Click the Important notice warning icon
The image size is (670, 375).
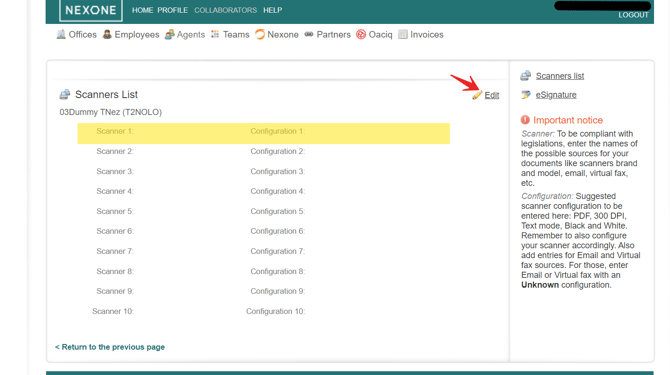[x=525, y=120]
